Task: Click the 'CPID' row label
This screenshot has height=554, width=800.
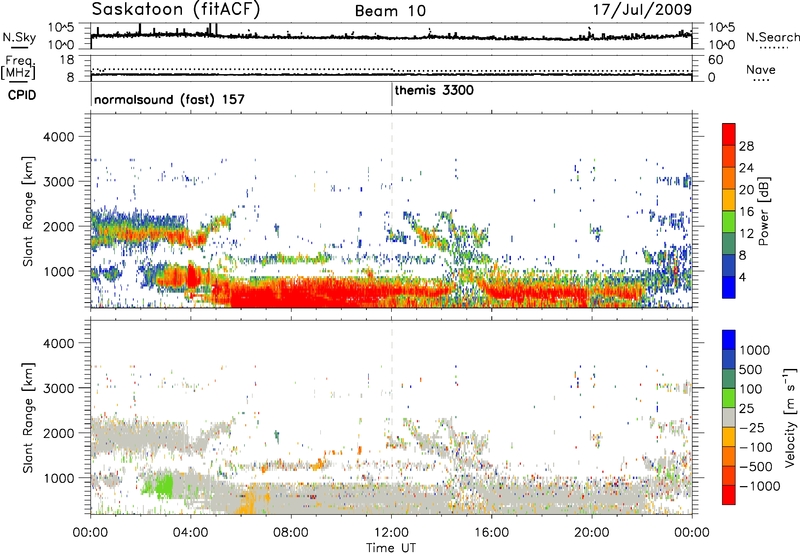Action: (x=22, y=95)
